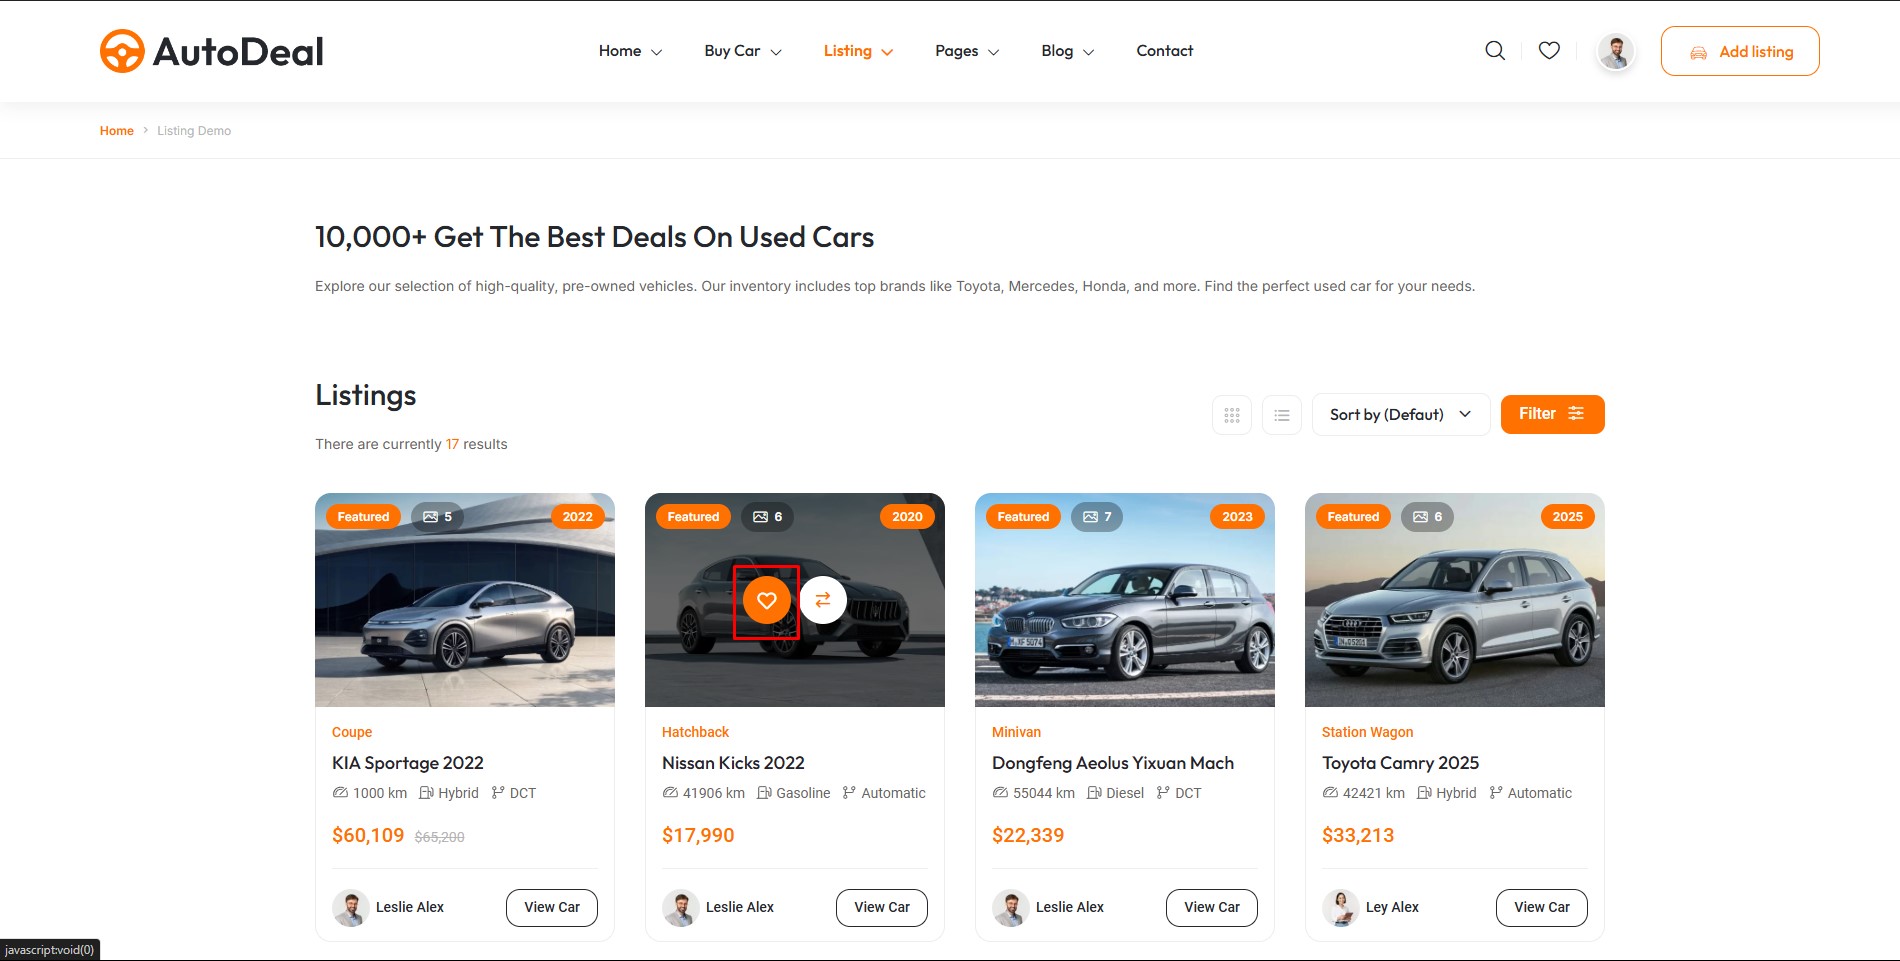Click Leslie Alex avatar on Dongfeng card
The image size is (1900, 961).
(x=1010, y=908)
